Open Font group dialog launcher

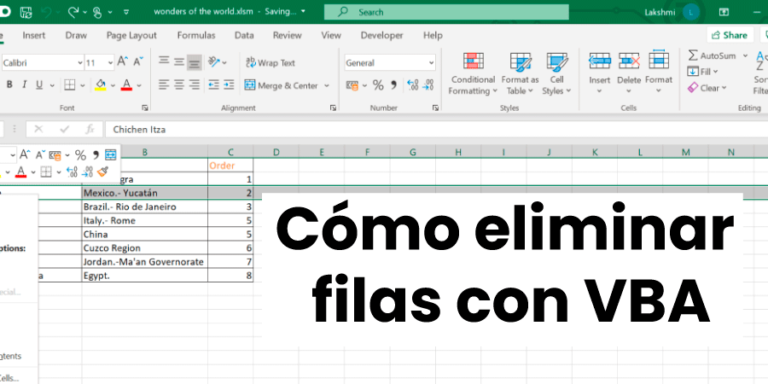(144, 108)
